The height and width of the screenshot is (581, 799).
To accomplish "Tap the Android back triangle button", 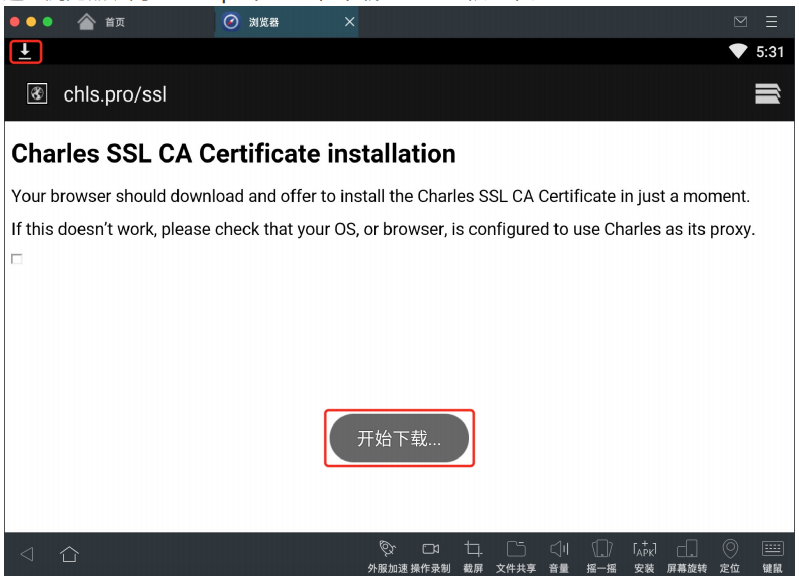I will [x=27, y=554].
